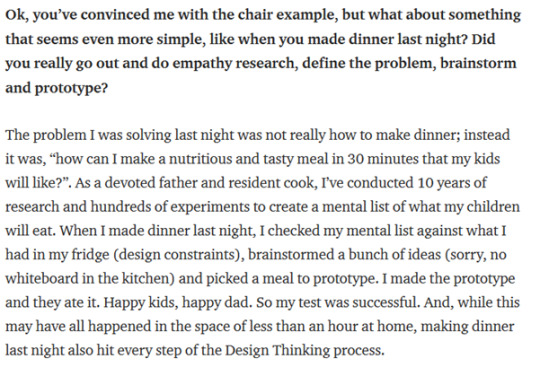Click the bold word "prototype?" in the question
The width and height of the screenshot is (540, 376).
(x=71, y=88)
